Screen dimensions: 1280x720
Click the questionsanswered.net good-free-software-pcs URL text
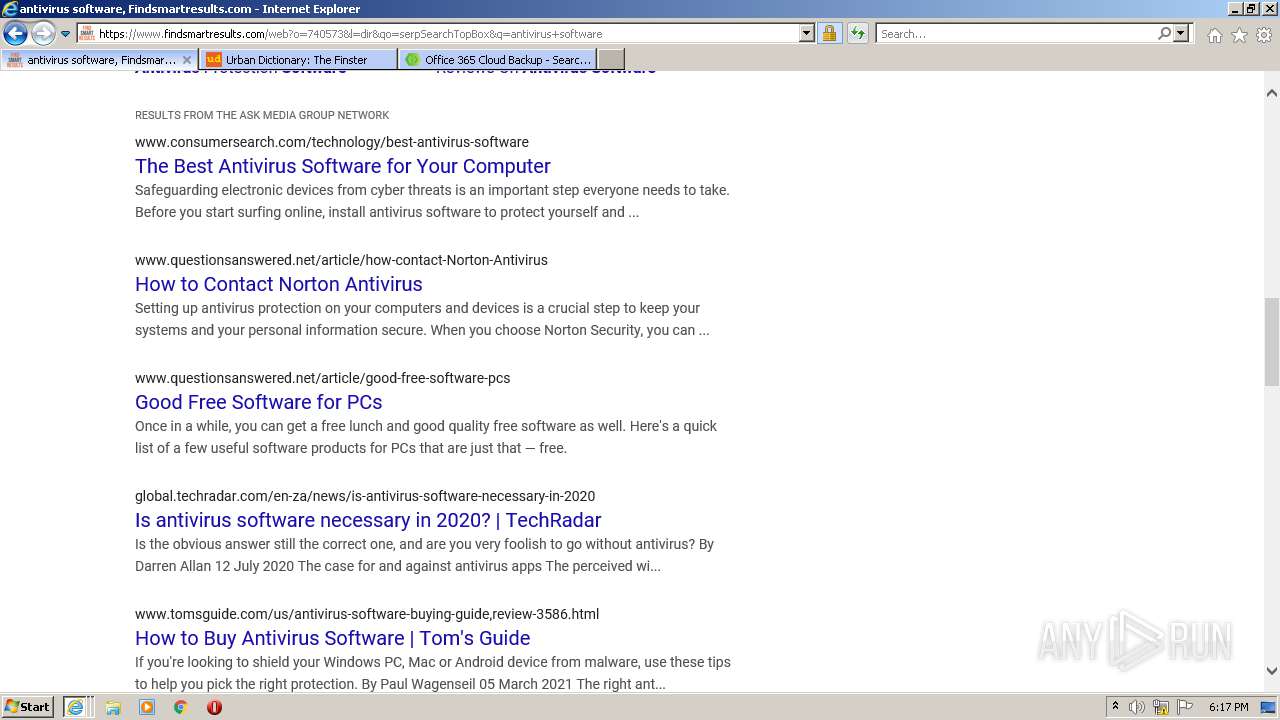pyautogui.click(x=323, y=378)
